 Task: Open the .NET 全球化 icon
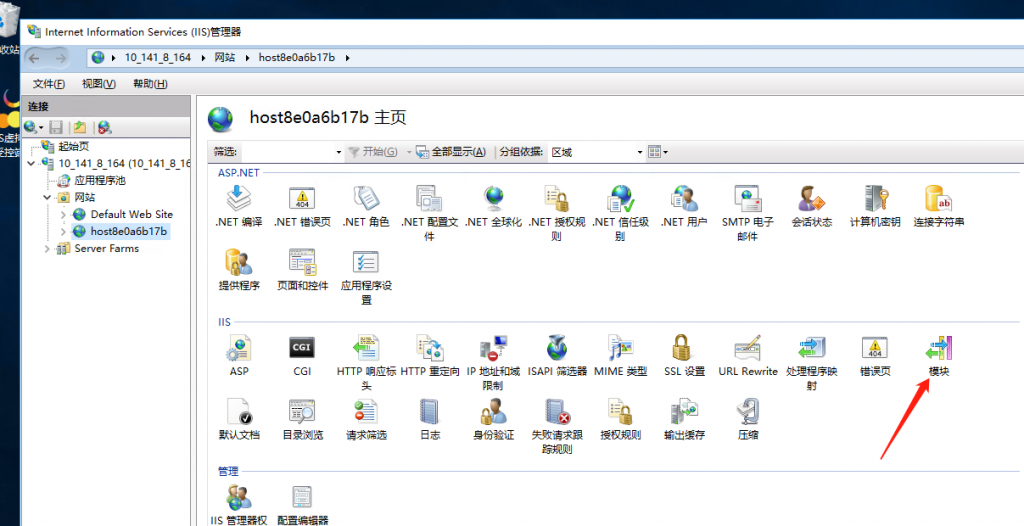tap(494, 206)
